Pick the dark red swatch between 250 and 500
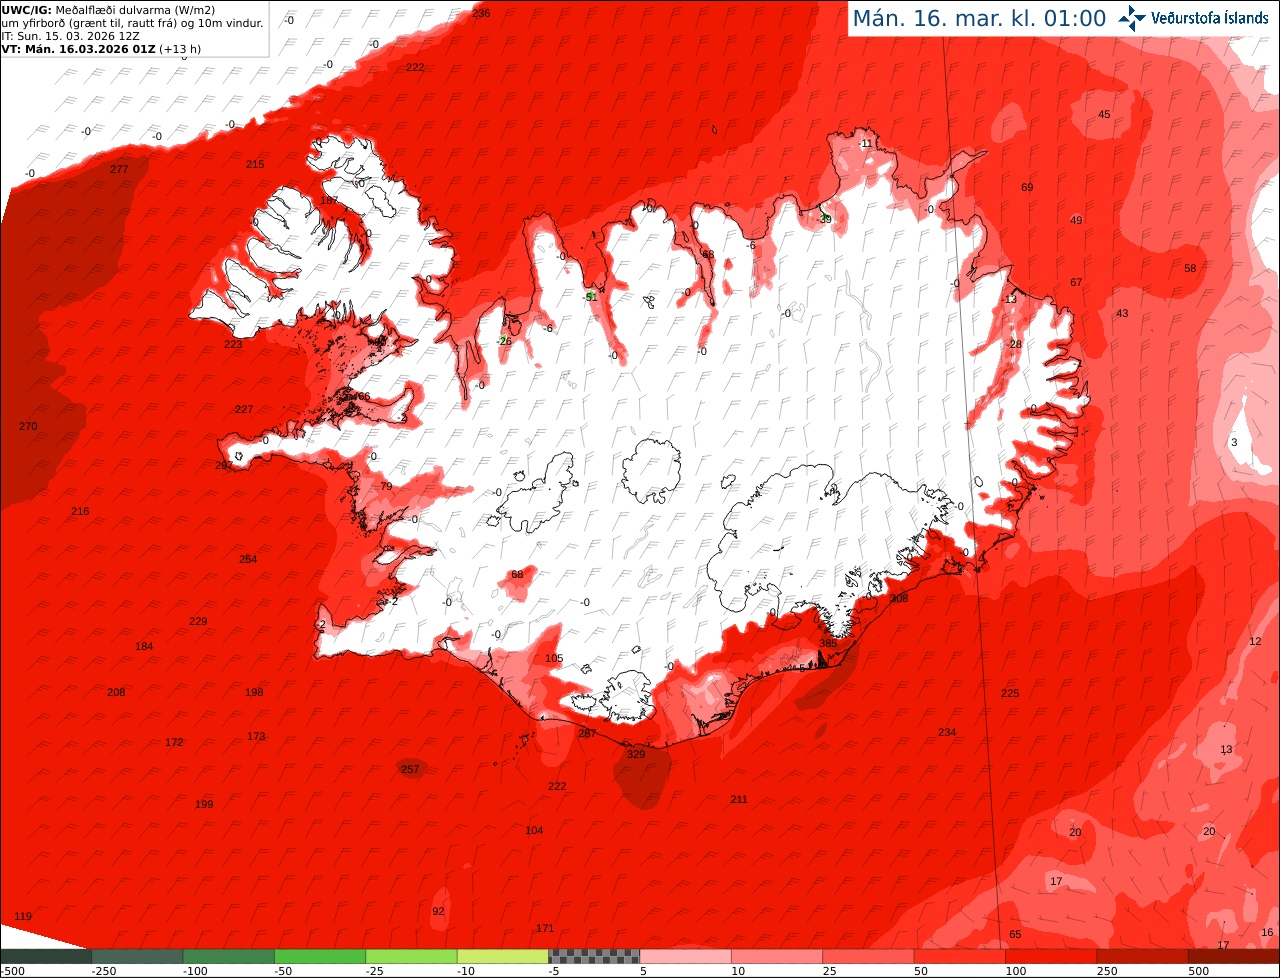Viewport: 1280px width, 978px height. (x=1143, y=956)
